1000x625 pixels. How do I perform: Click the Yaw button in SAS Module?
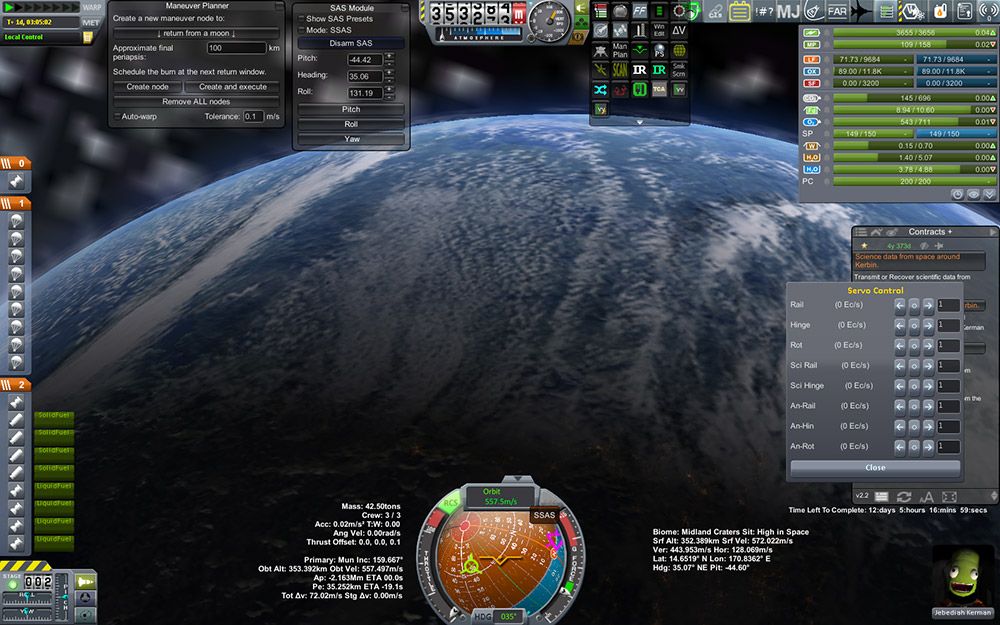pyautogui.click(x=351, y=138)
